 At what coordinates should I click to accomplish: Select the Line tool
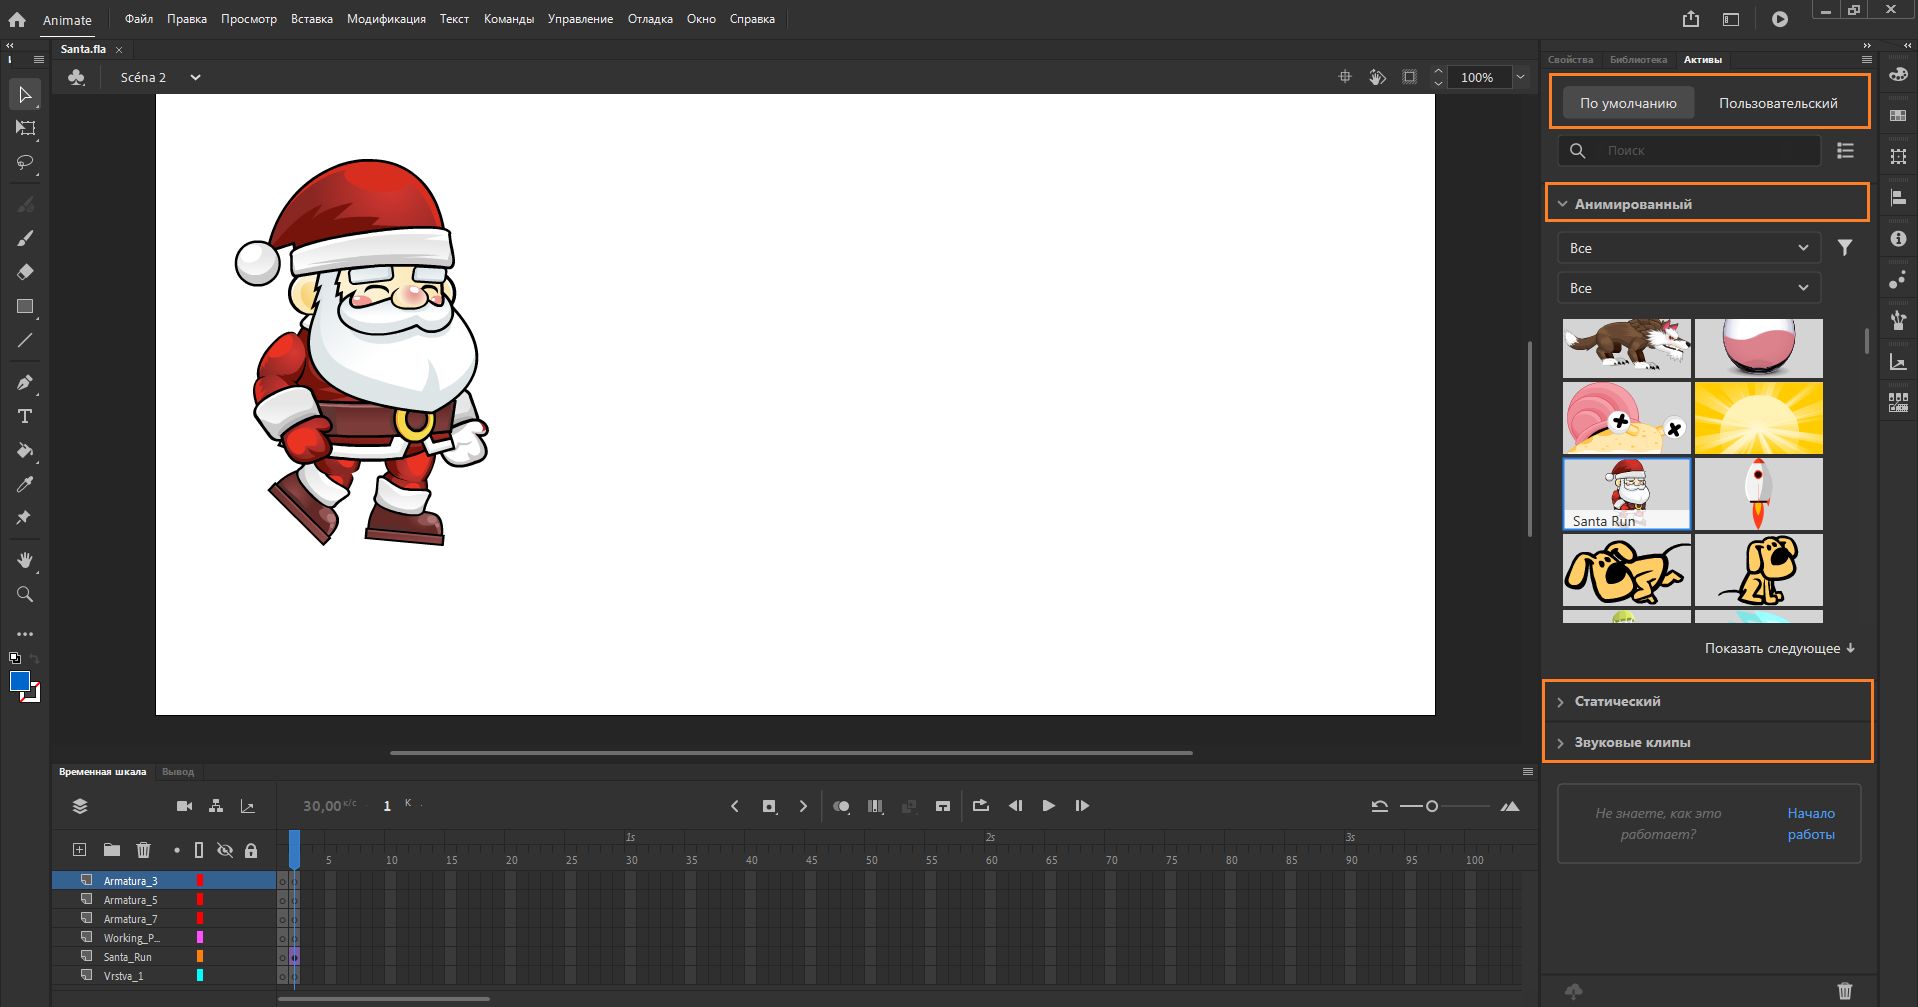pos(25,340)
